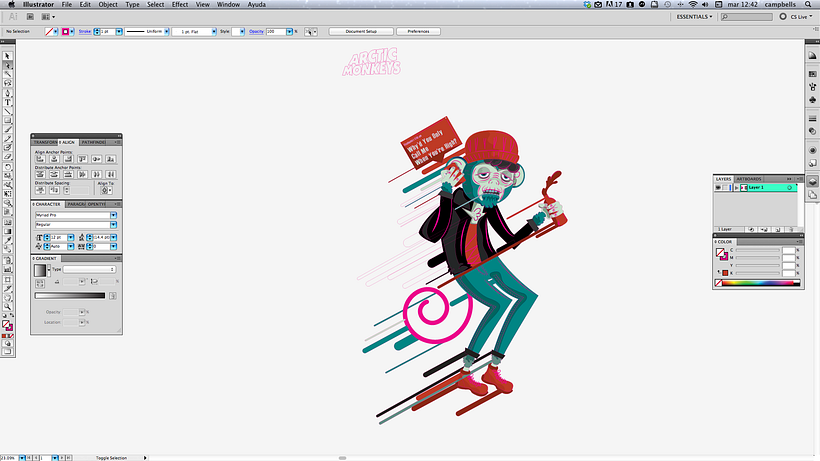Image resolution: width=820 pixels, height=461 pixels.
Task: Click the first Align Anchor Points icon
Action: [40, 159]
